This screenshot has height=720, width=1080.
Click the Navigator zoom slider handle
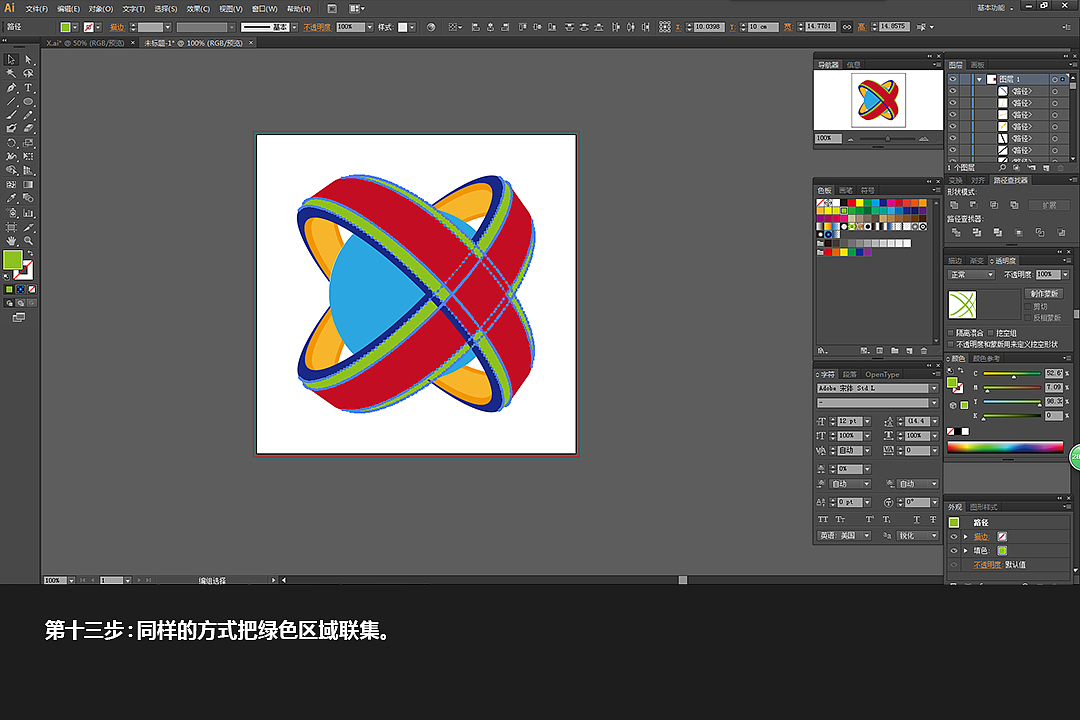click(887, 138)
